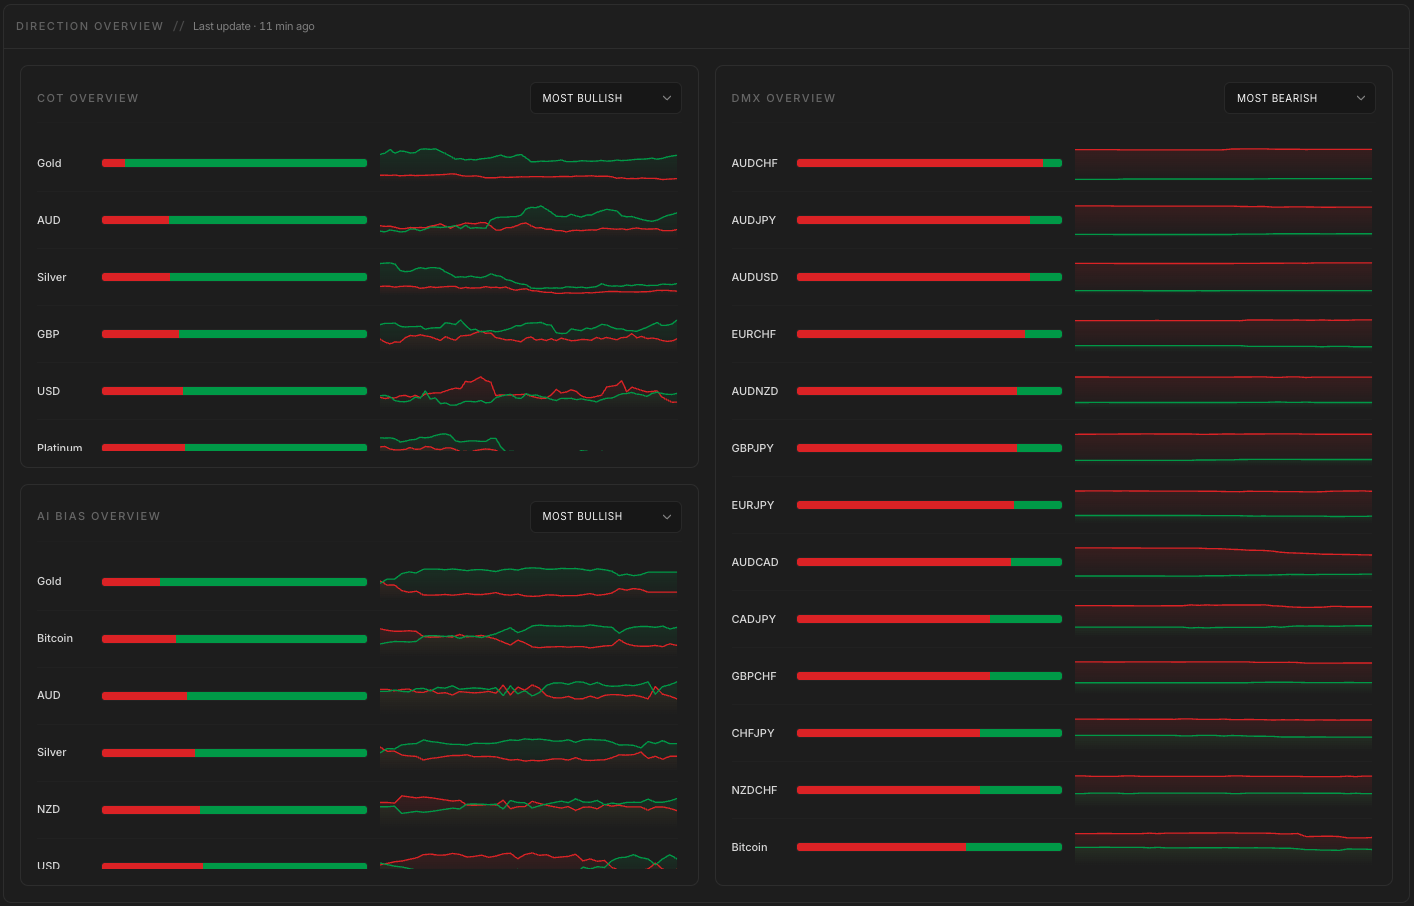The width and height of the screenshot is (1414, 906).
Task: Select the NZD row label in AI Bias Overview
Action: pos(48,809)
